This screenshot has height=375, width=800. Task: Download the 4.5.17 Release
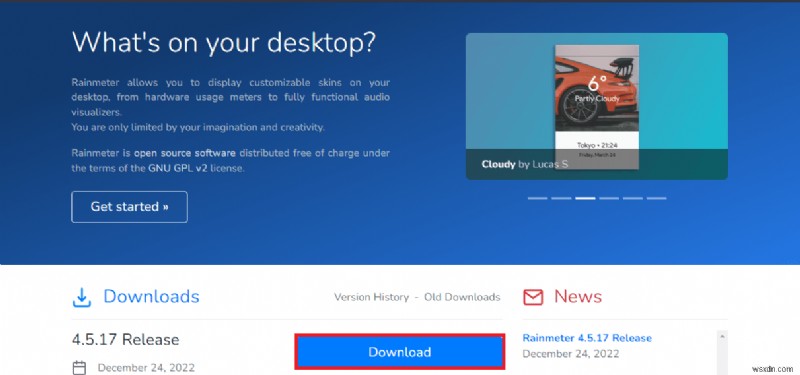click(399, 352)
